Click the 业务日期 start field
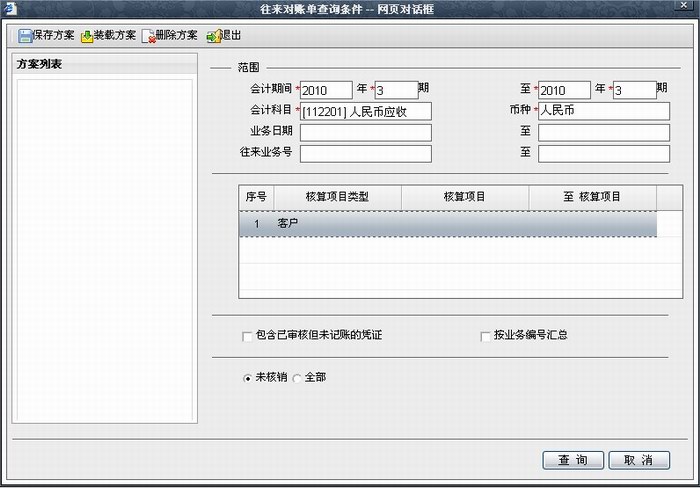This screenshot has height=488, width=700. click(366, 133)
